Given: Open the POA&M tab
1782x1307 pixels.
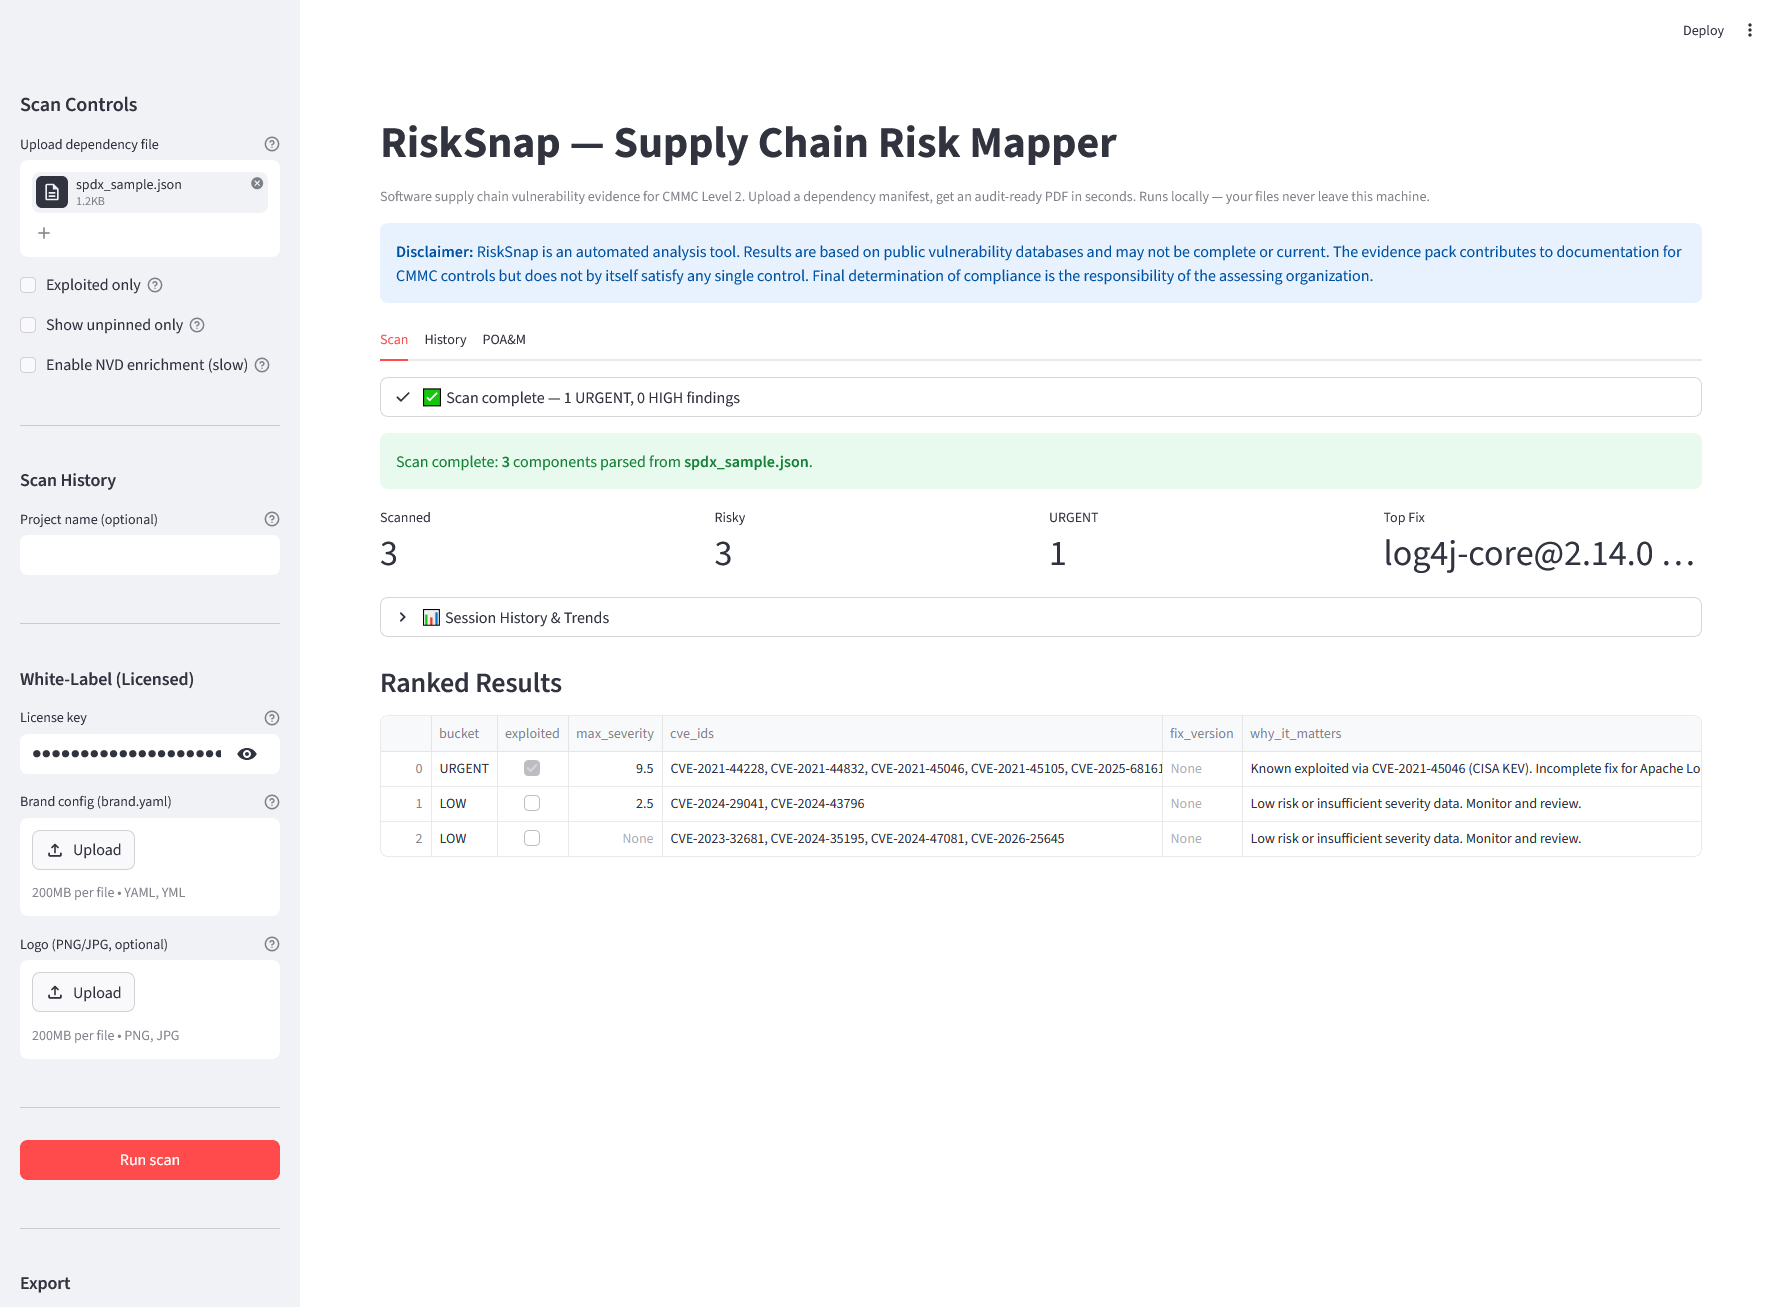Looking at the screenshot, I should click(504, 340).
